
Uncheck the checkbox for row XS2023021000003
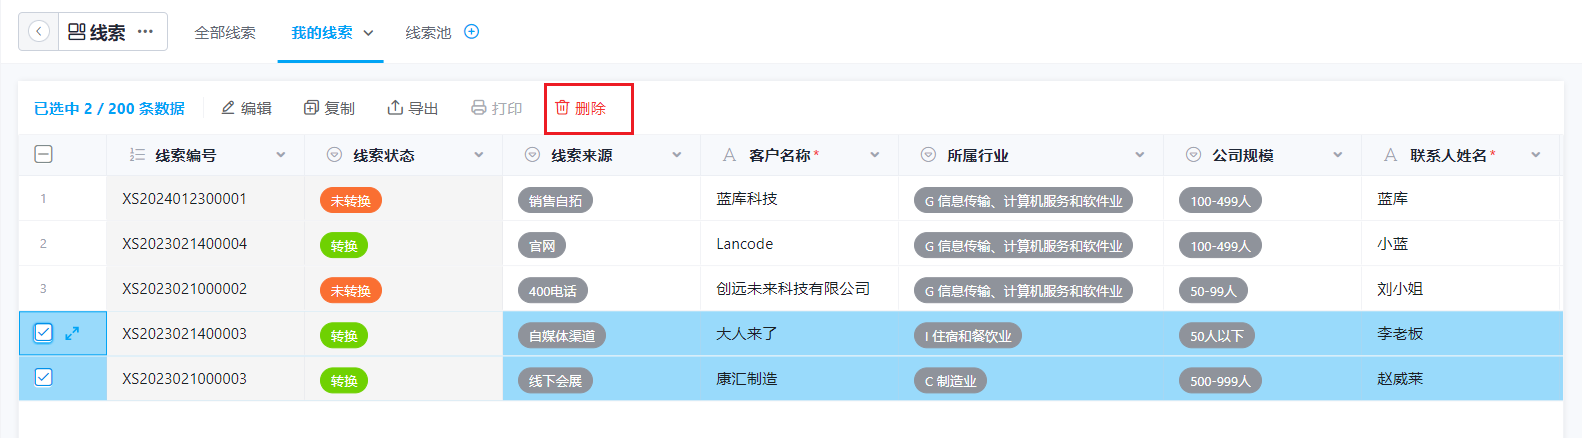[43, 377]
